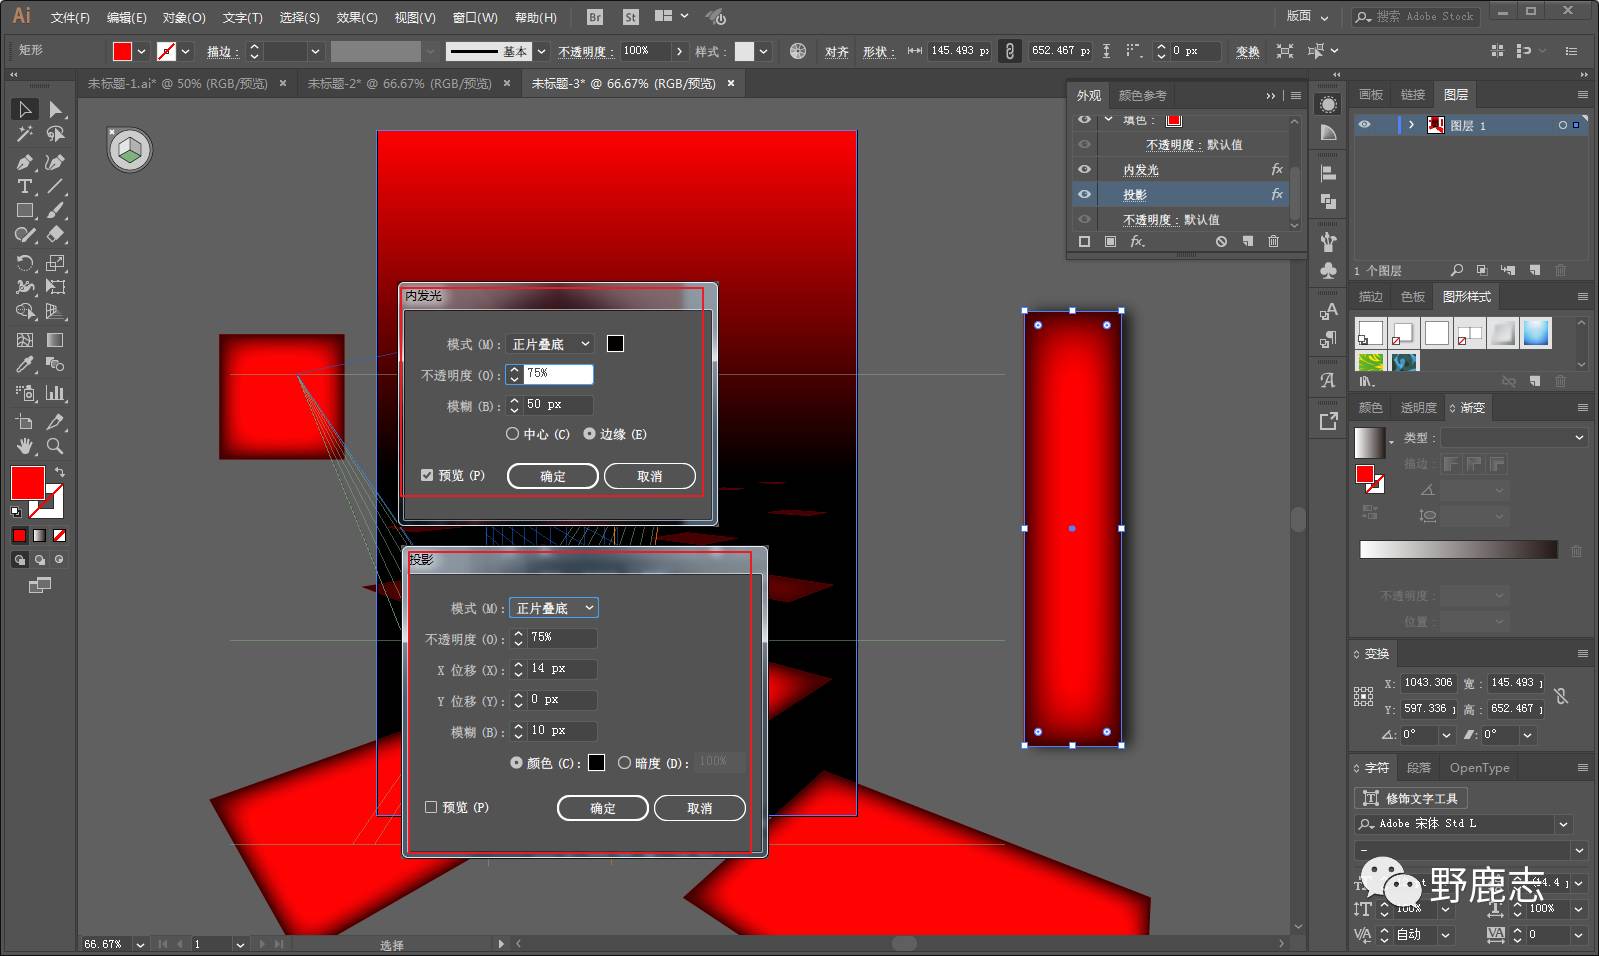Screen dimensions: 1599x956
Task: Confirm Inner Glow with OK button
Action: coord(552,477)
